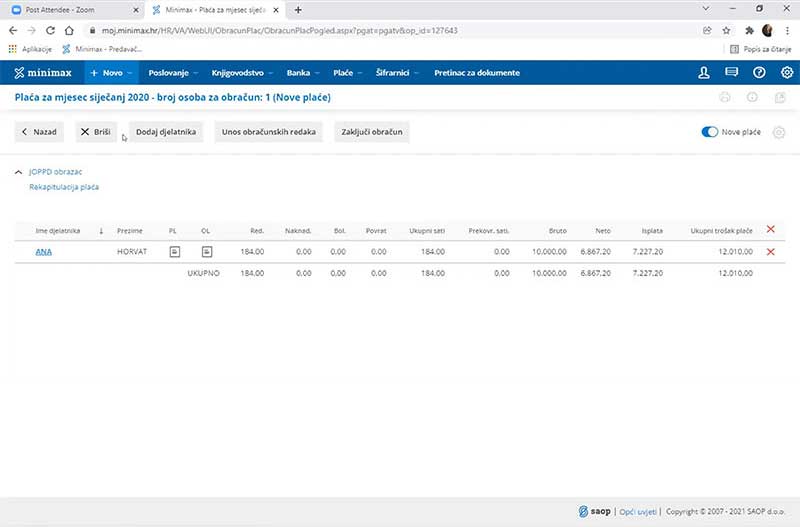Open employee ANA link
This screenshot has height=527, width=800.
[43, 251]
